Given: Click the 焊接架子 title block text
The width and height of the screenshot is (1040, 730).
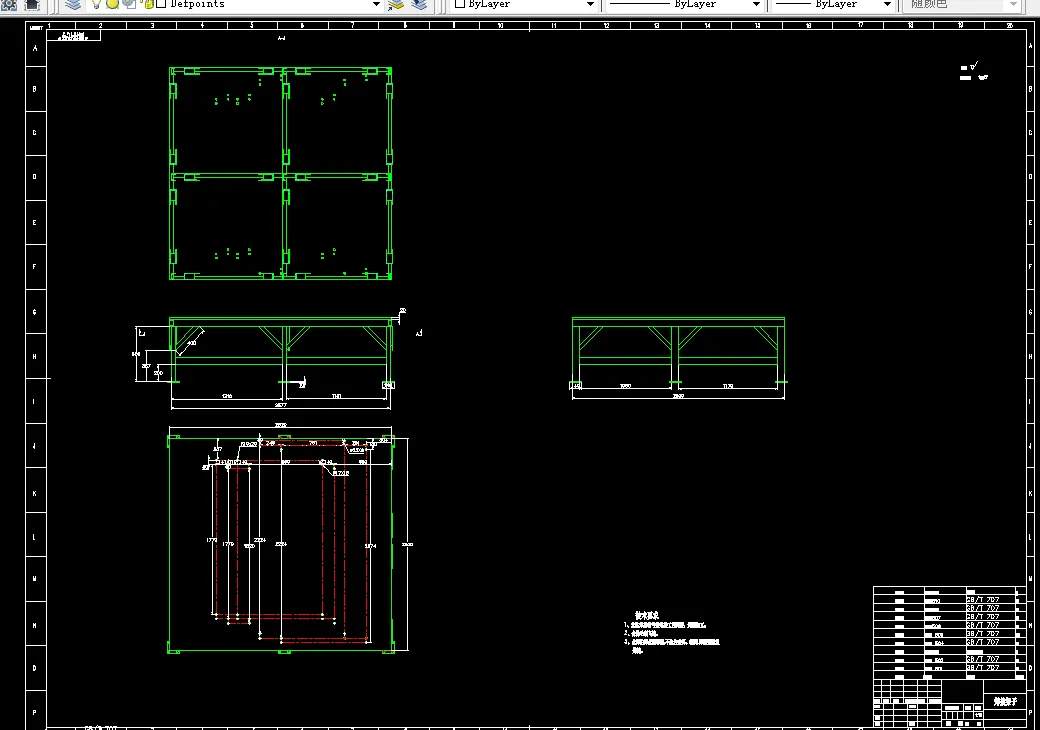Looking at the screenshot, I should (1005, 701).
